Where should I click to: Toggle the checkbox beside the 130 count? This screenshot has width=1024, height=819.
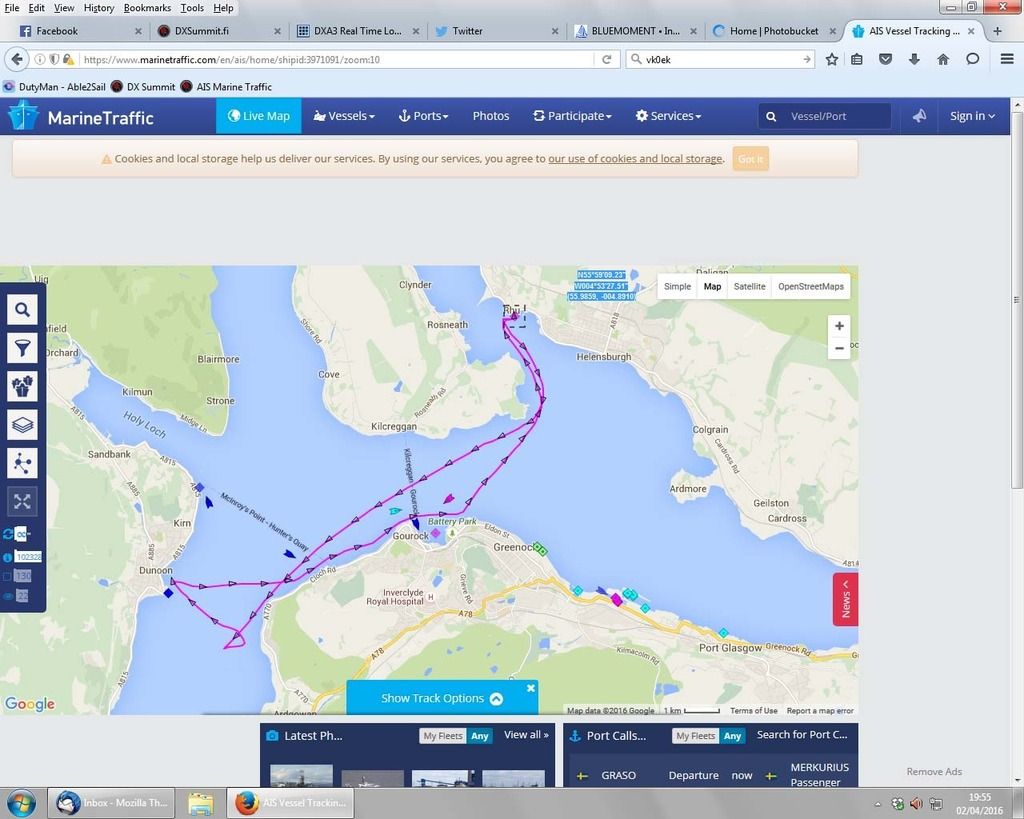(7, 576)
